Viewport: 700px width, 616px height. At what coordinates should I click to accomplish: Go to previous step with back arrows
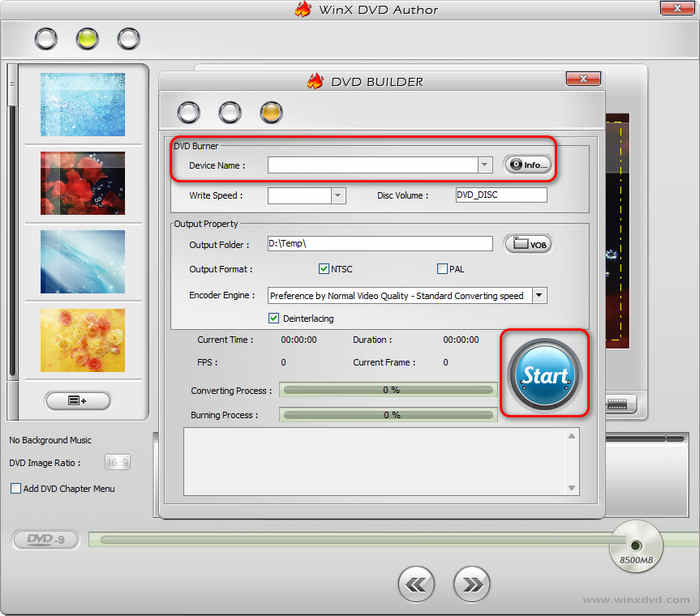(x=416, y=584)
